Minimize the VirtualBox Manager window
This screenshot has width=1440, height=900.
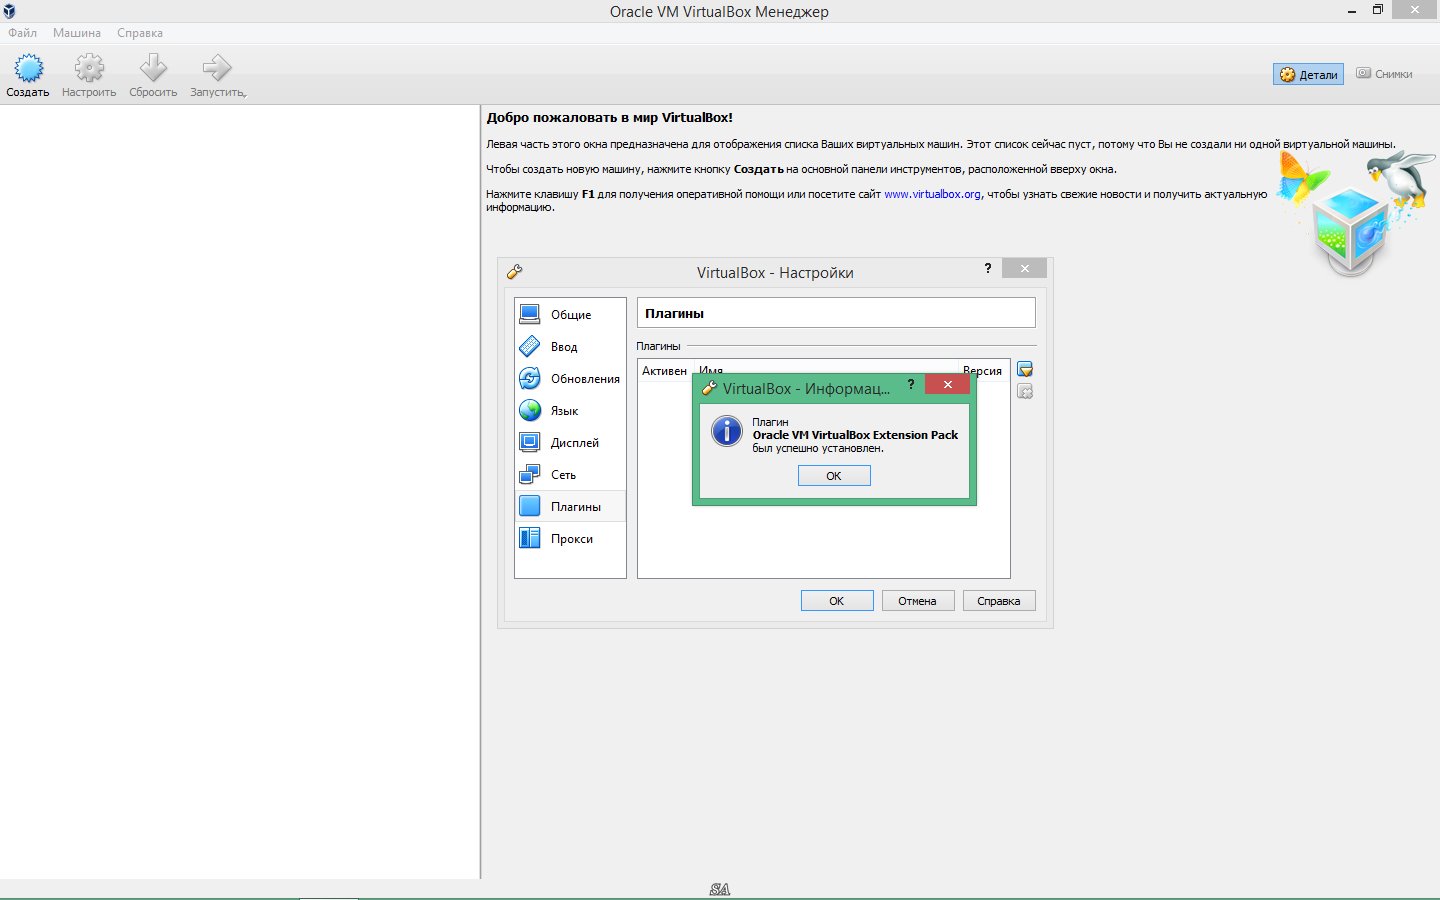1351,10
